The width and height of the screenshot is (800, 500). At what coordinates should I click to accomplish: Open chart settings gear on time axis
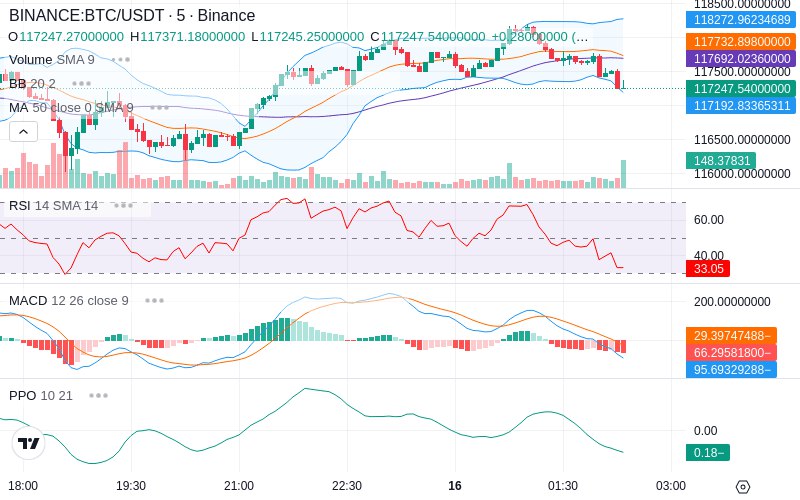743,487
